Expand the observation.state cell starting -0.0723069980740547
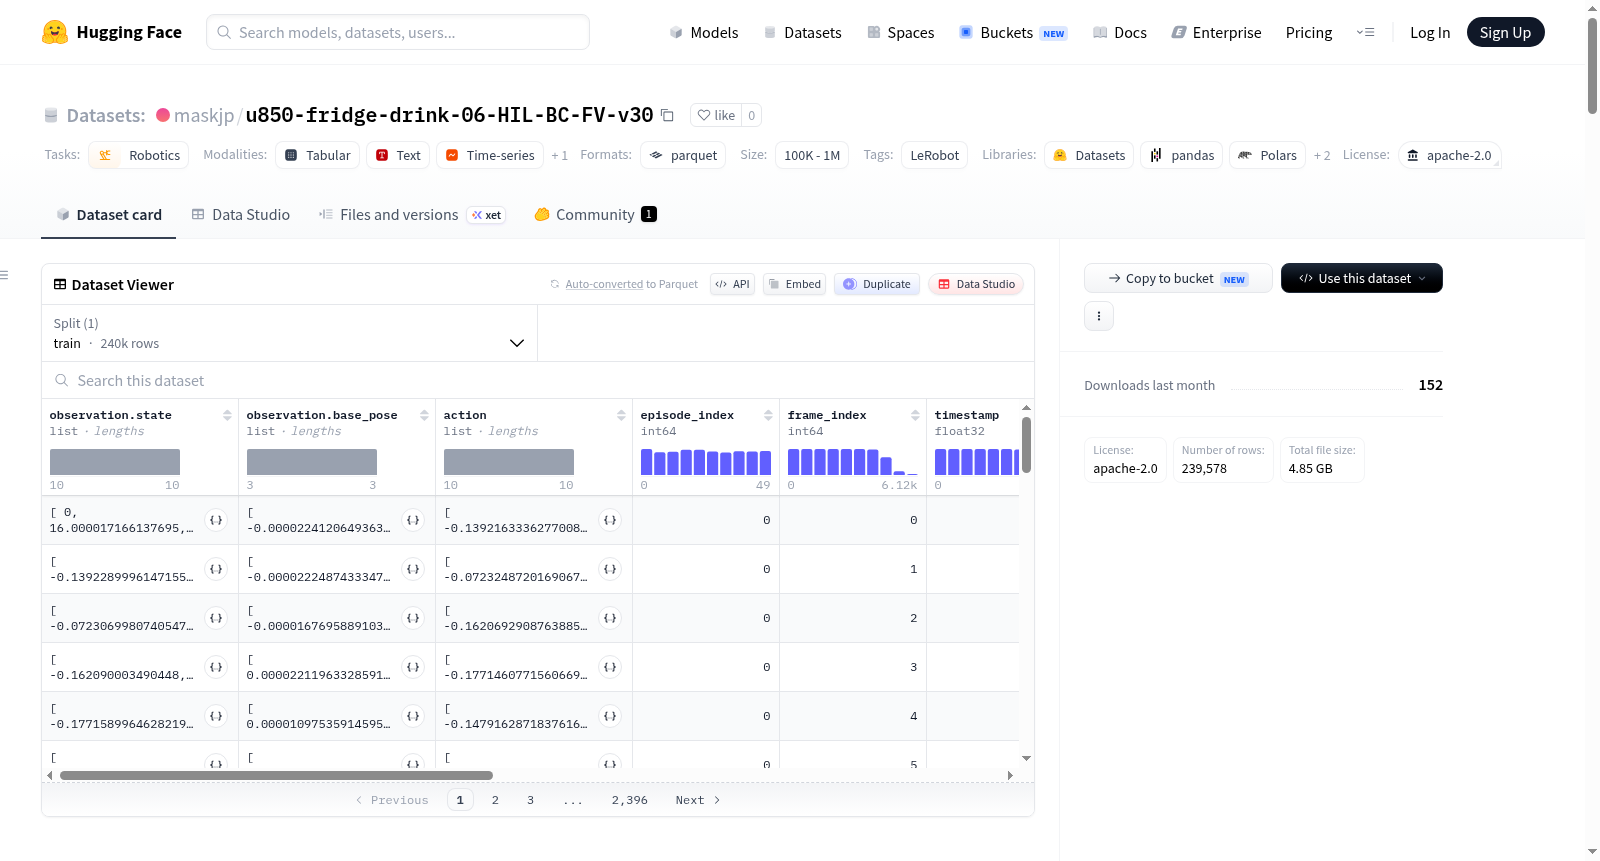The width and height of the screenshot is (1600, 861). coord(216,618)
